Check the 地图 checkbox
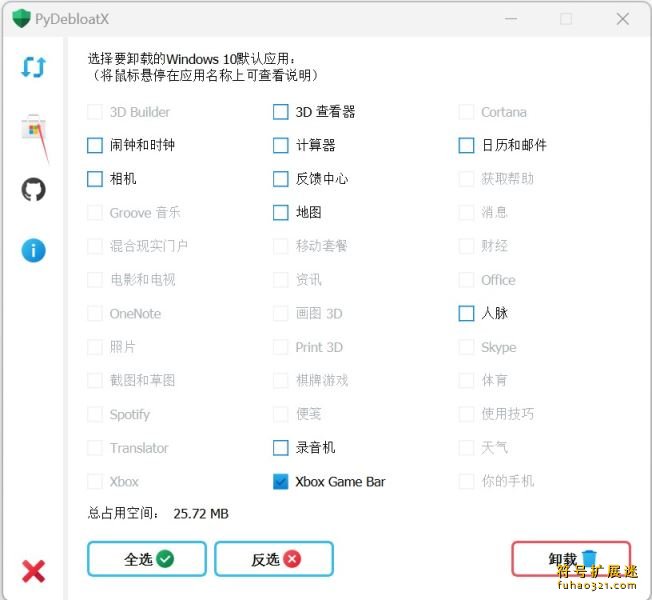The height and width of the screenshot is (600, 652). point(280,212)
